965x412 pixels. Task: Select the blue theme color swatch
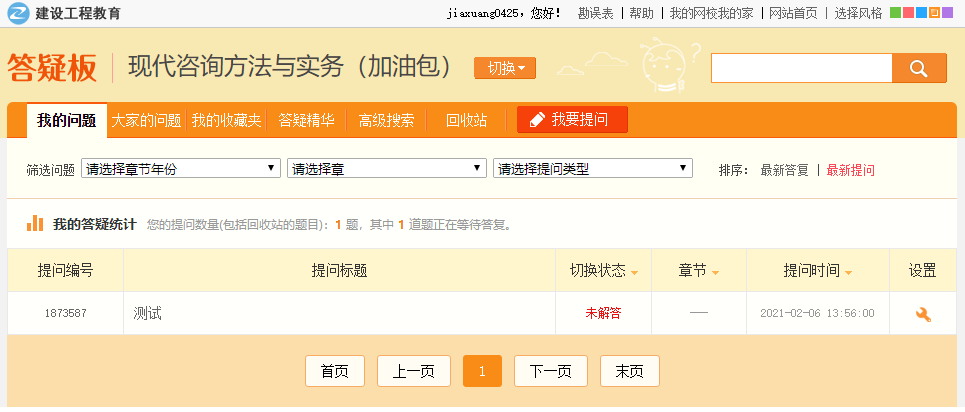[921, 13]
